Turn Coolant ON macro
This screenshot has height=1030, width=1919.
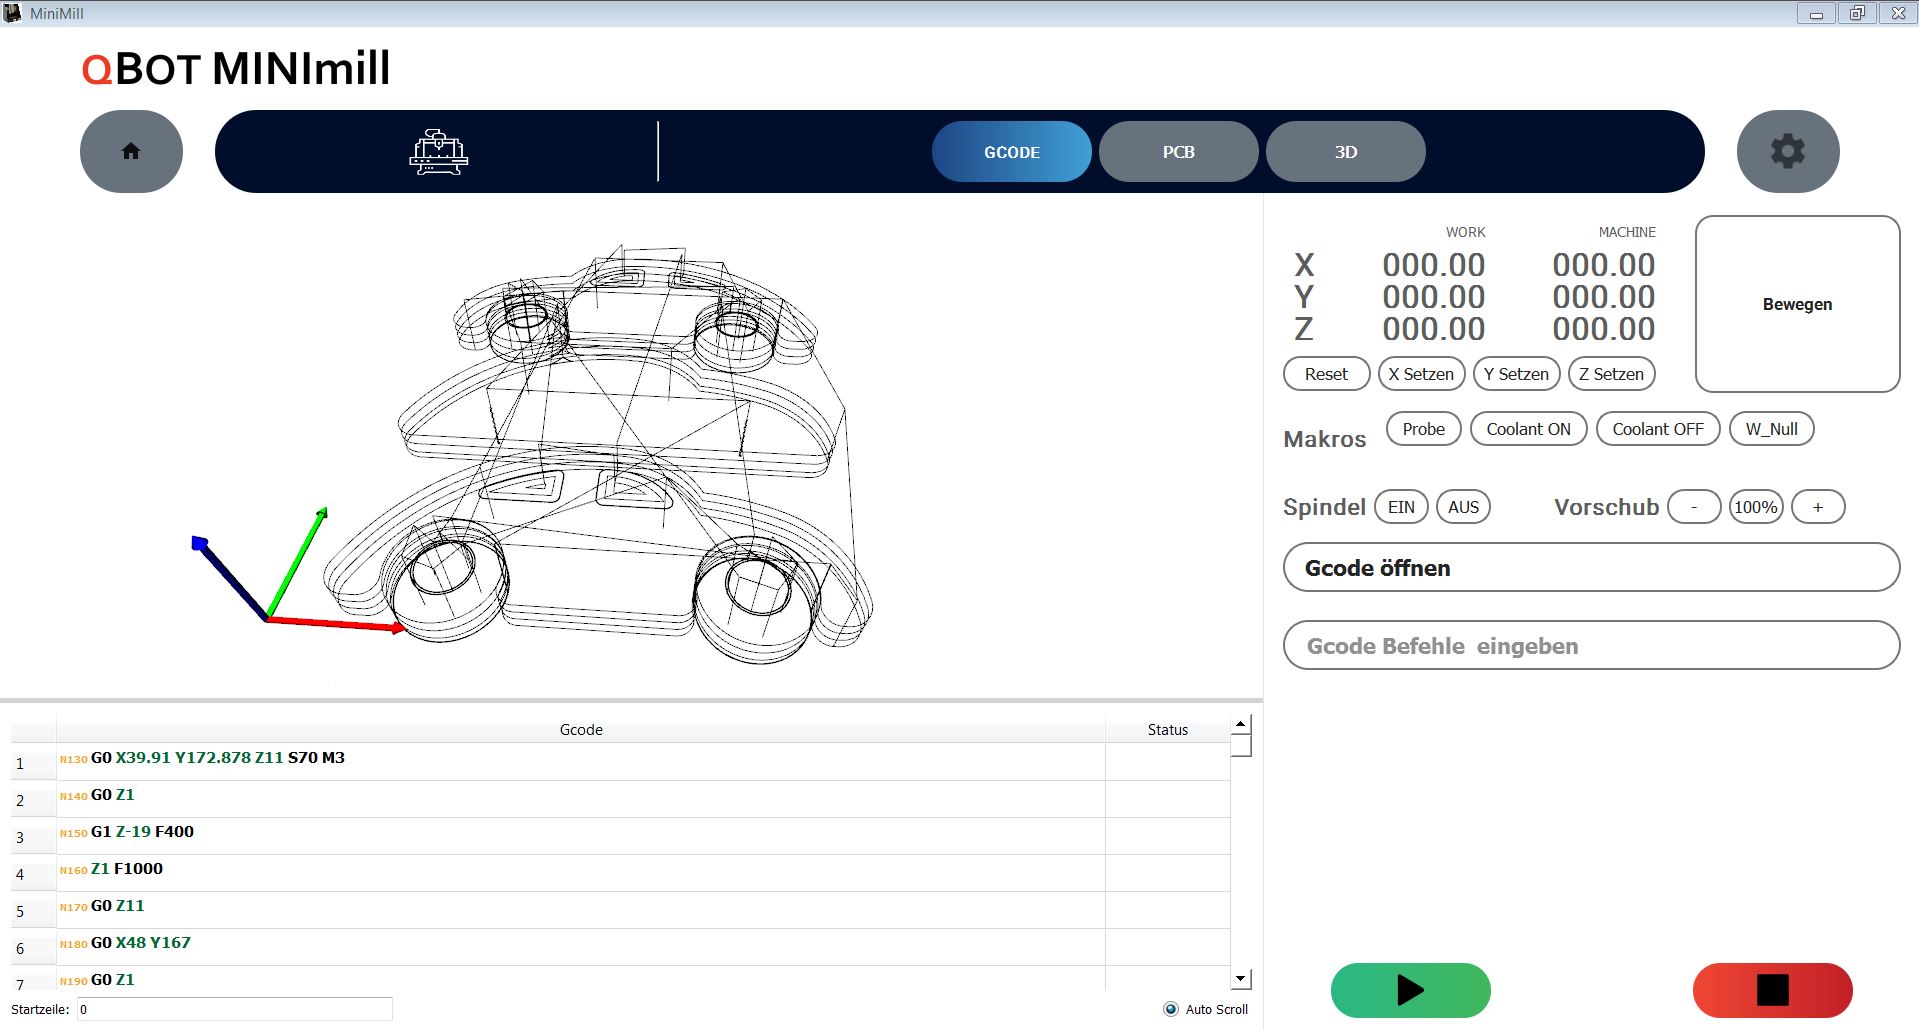click(x=1528, y=429)
